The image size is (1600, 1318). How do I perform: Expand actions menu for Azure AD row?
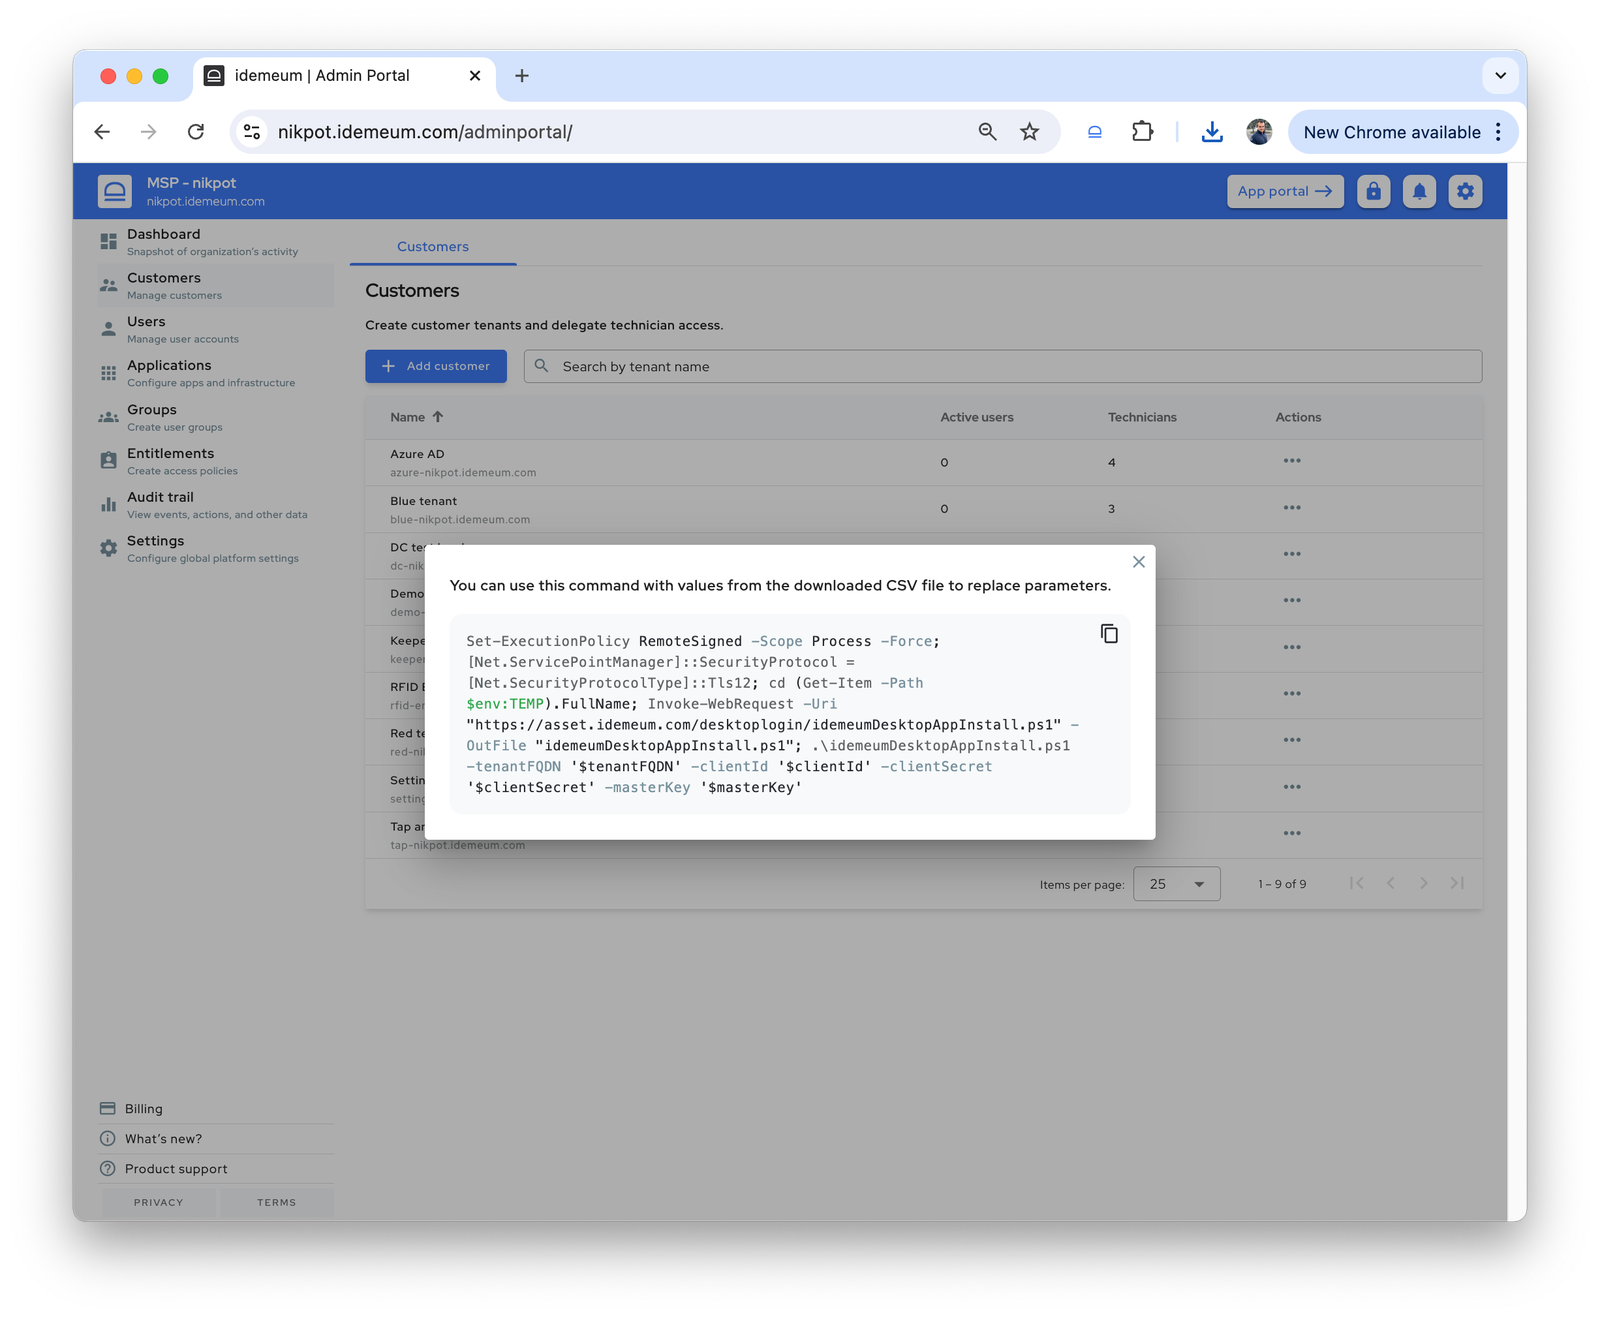pos(1291,460)
